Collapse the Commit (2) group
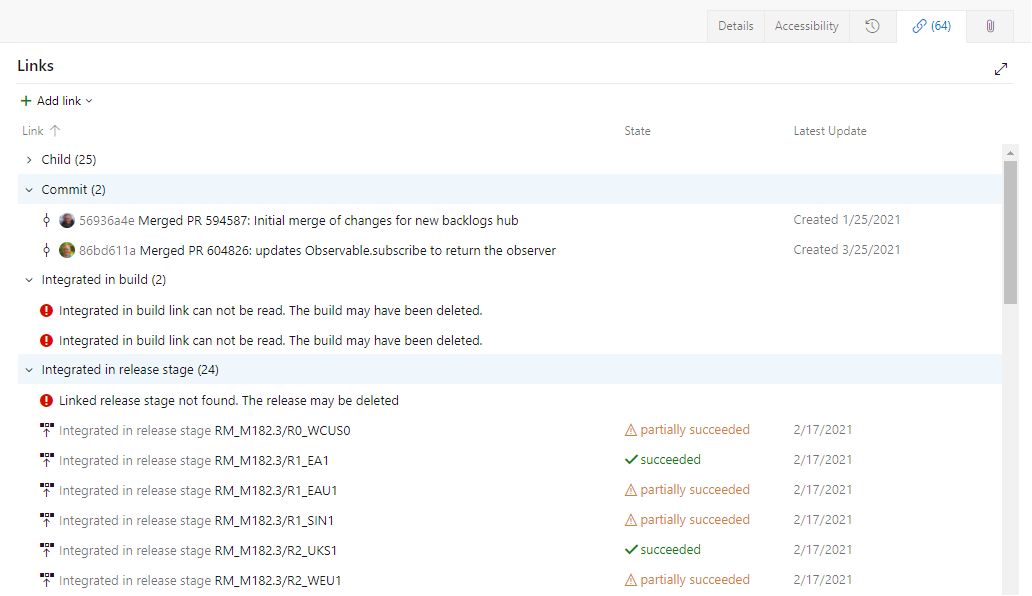The width and height of the screenshot is (1032, 596). tap(28, 189)
